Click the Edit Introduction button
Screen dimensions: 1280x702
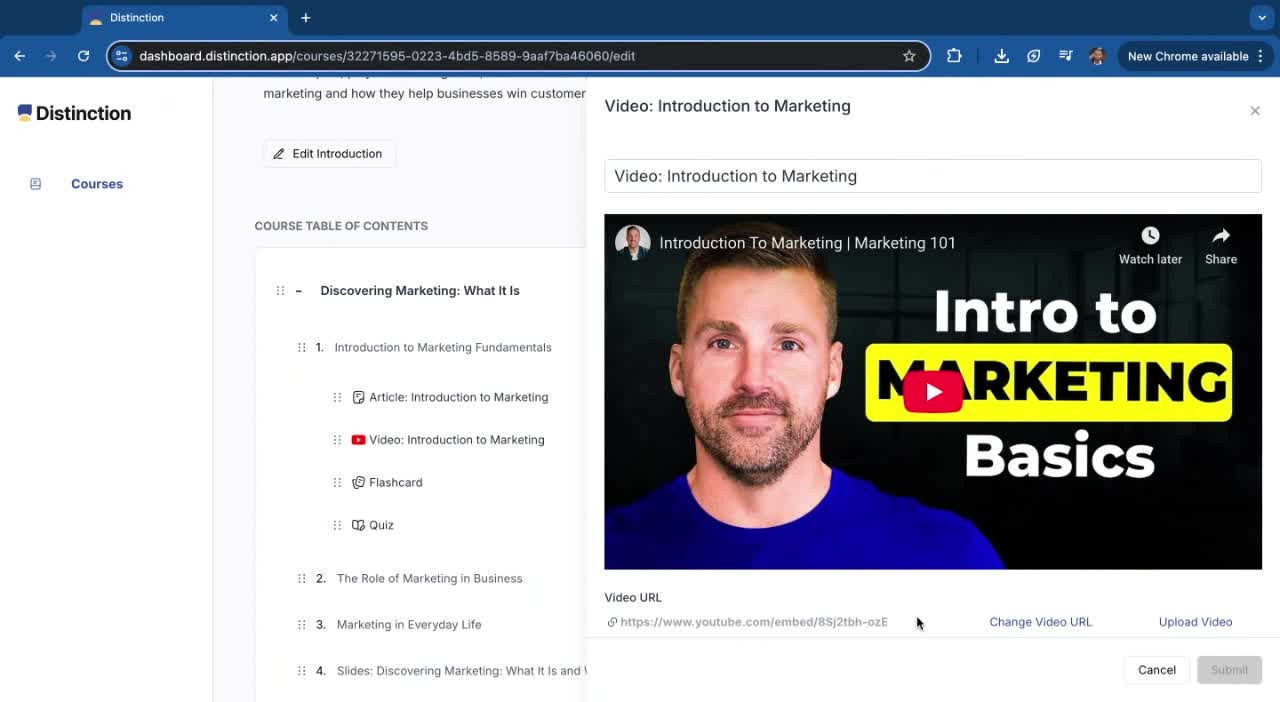pyautogui.click(x=328, y=154)
